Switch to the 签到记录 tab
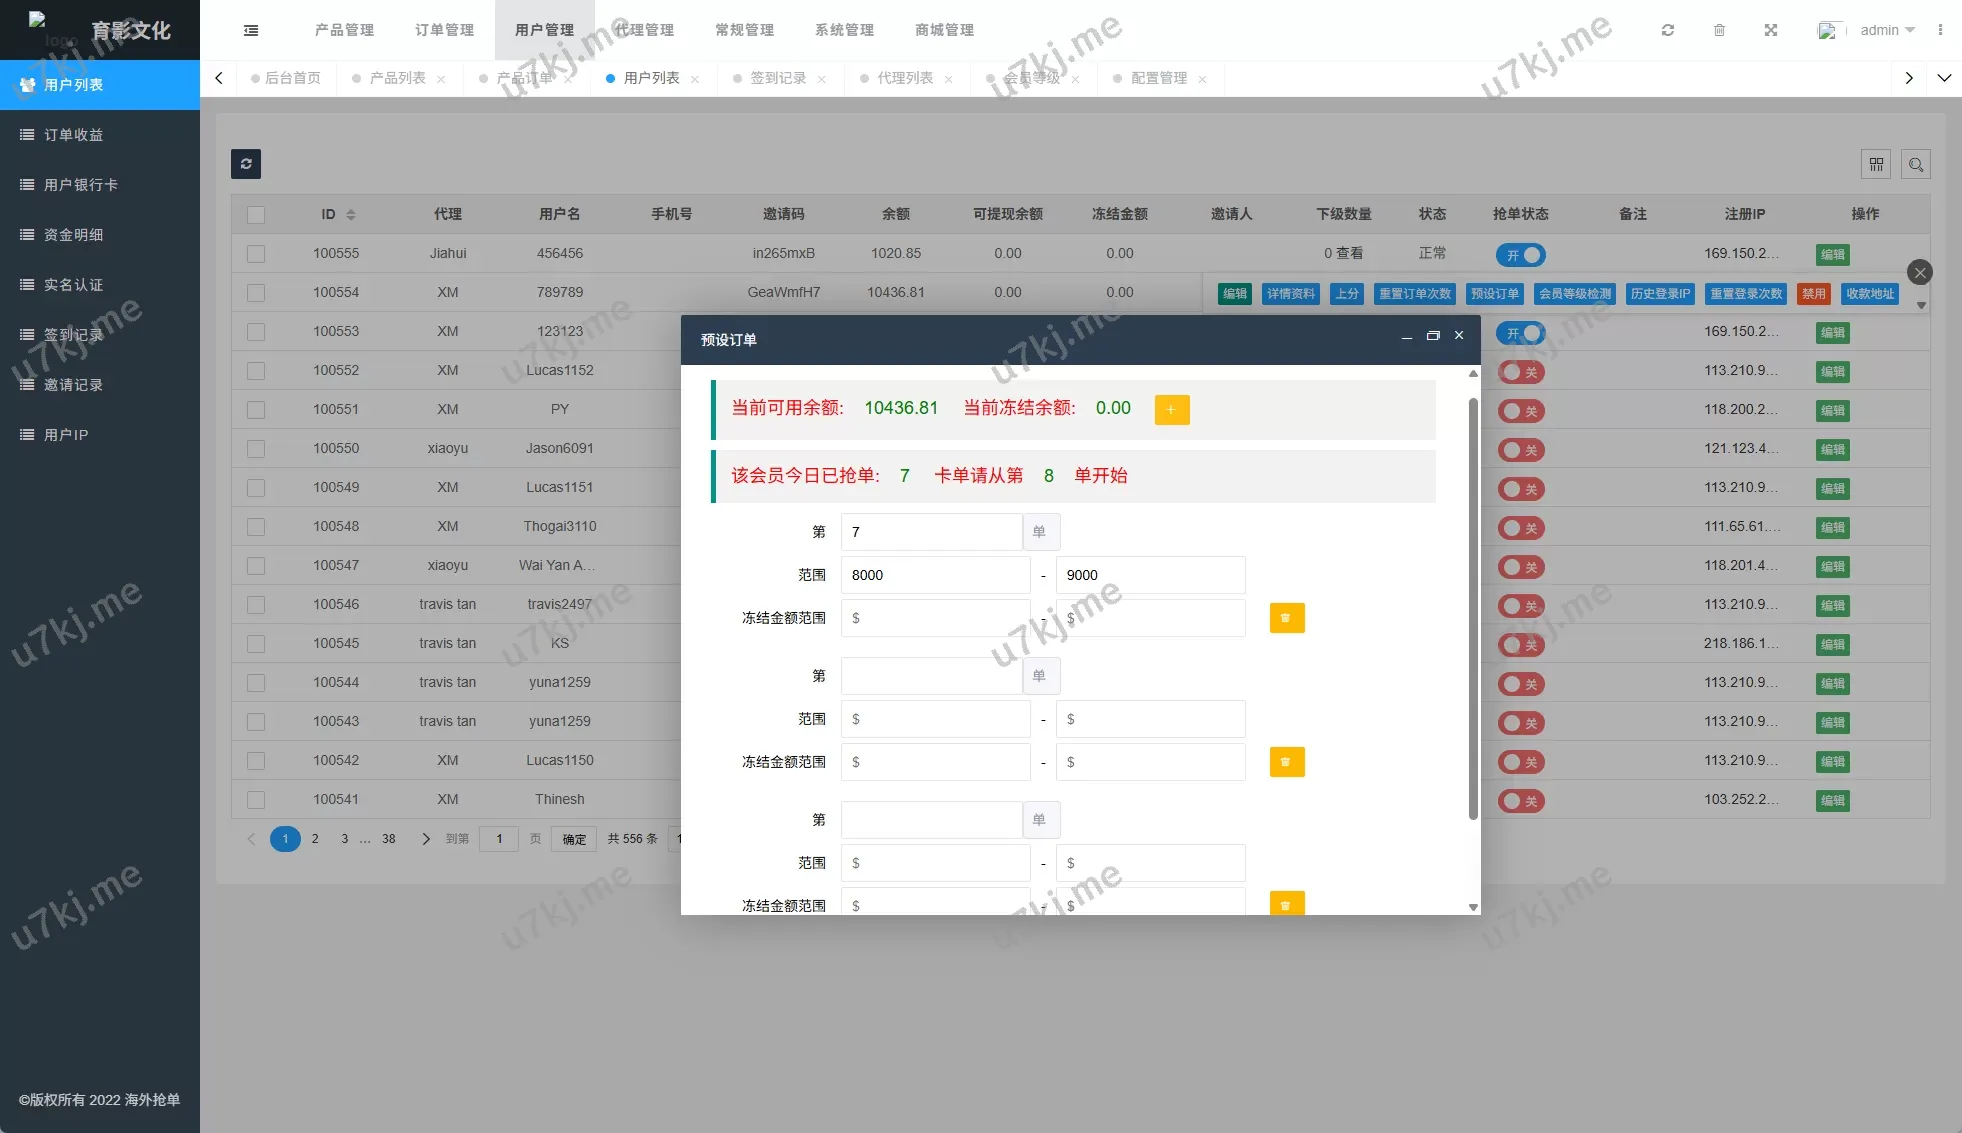This screenshot has width=1962, height=1133. point(777,78)
